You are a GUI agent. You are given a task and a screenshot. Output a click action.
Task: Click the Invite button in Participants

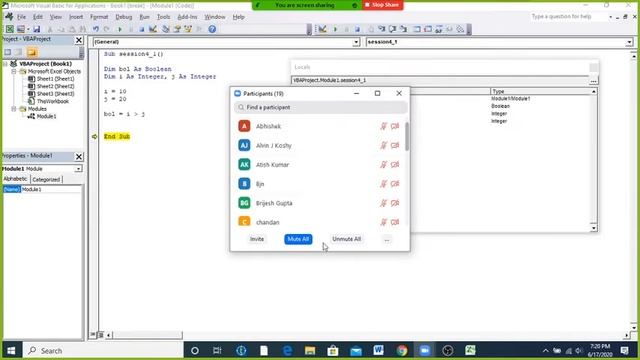[257, 239]
